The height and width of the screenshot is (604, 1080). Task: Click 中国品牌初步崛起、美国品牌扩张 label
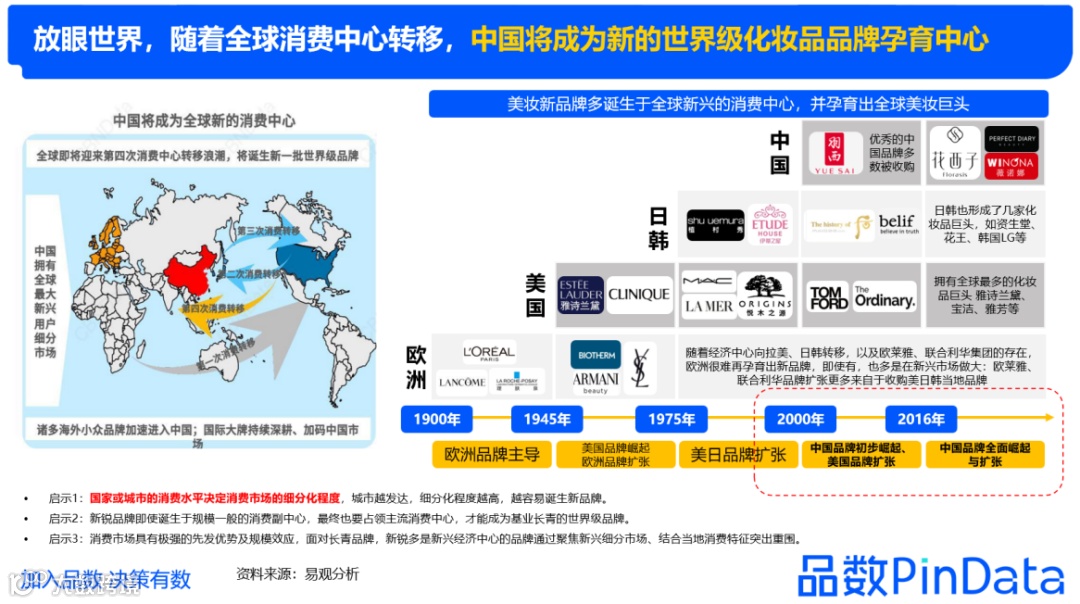861,455
